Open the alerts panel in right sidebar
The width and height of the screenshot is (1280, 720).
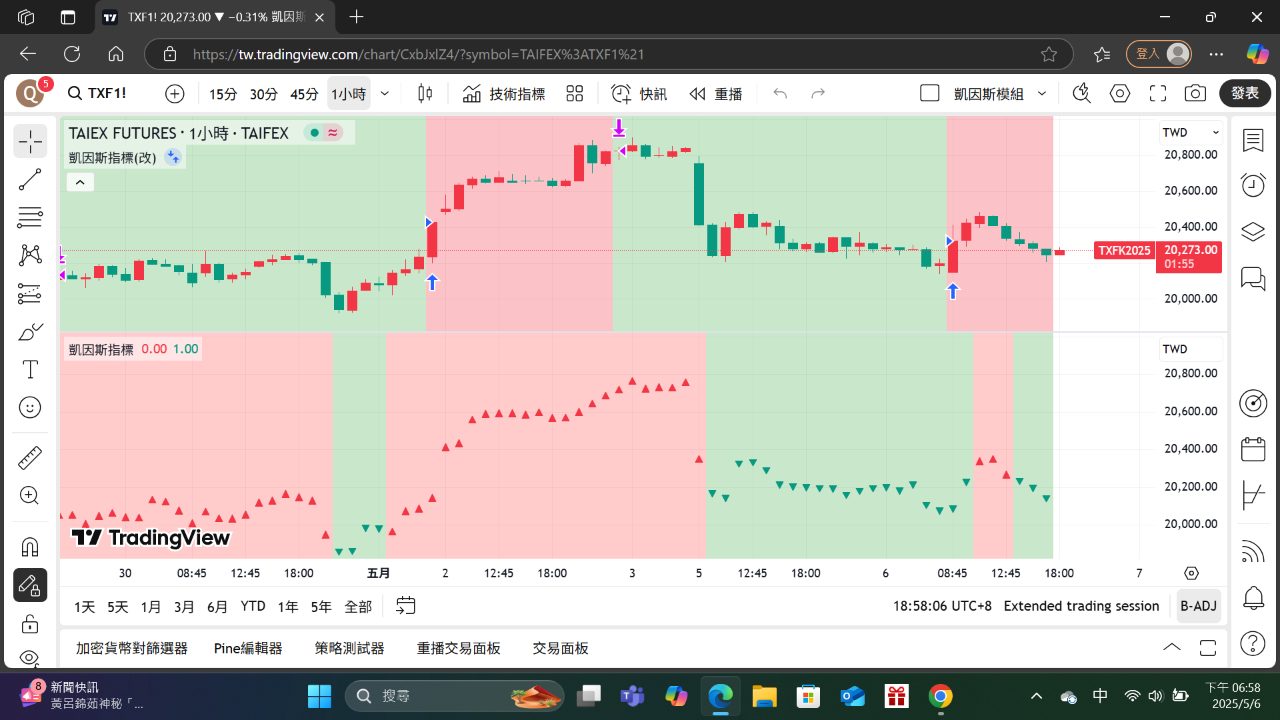tap(1253, 185)
